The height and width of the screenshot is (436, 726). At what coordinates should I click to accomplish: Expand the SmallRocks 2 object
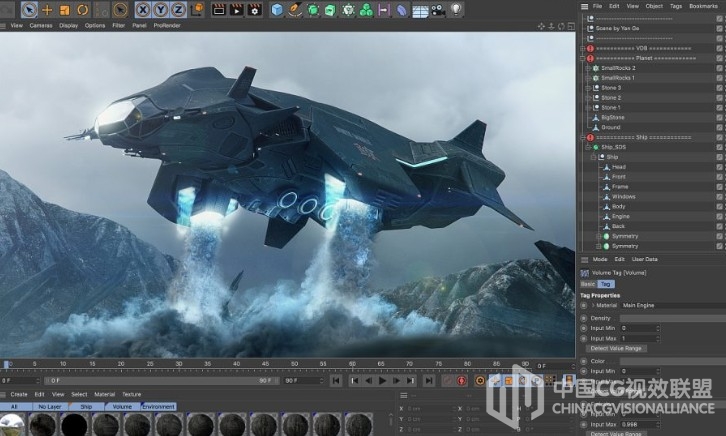(x=588, y=68)
